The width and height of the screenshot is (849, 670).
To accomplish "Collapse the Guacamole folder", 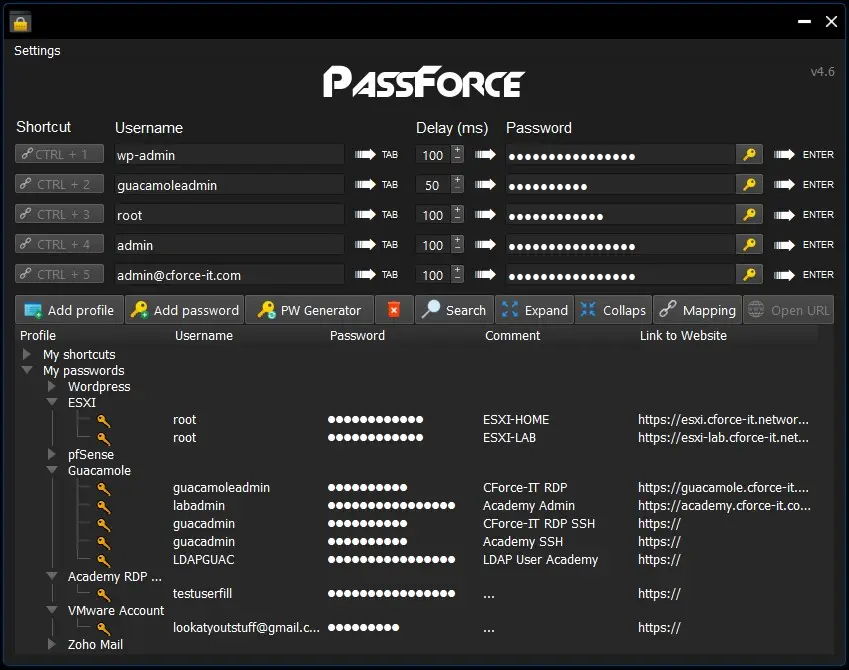I will [52, 470].
